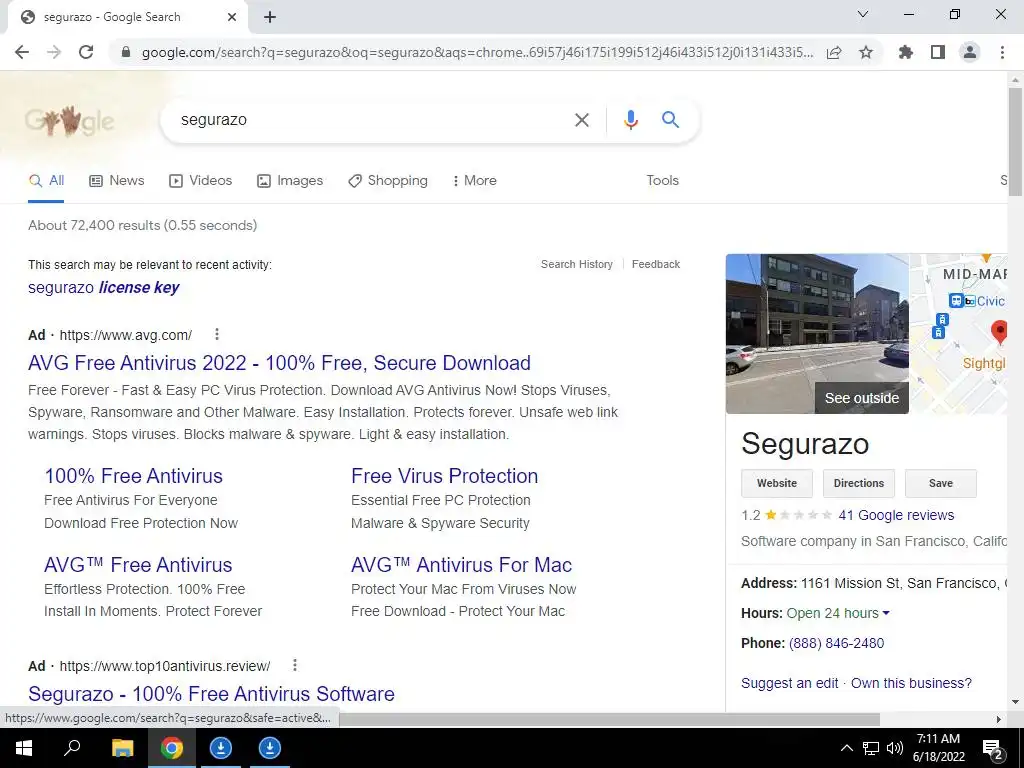Start a search by voice
The width and height of the screenshot is (1024, 768).
(630, 120)
